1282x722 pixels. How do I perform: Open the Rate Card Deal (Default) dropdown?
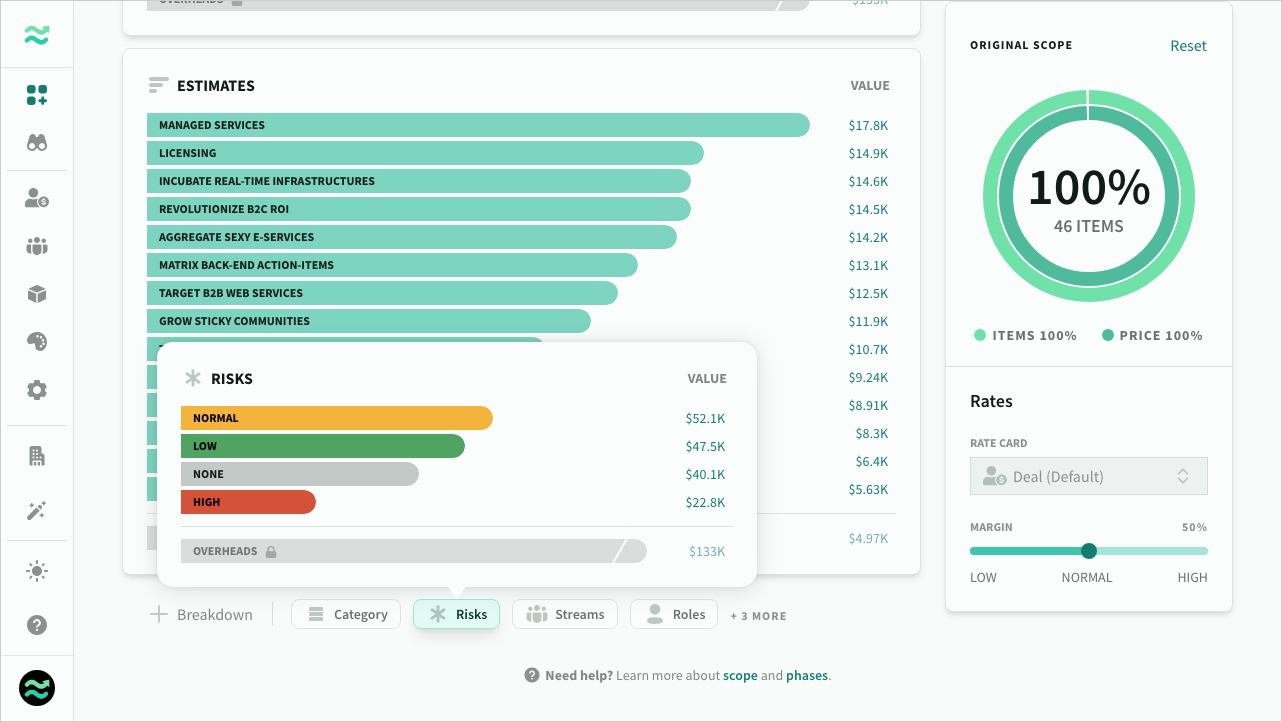pos(1088,476)
